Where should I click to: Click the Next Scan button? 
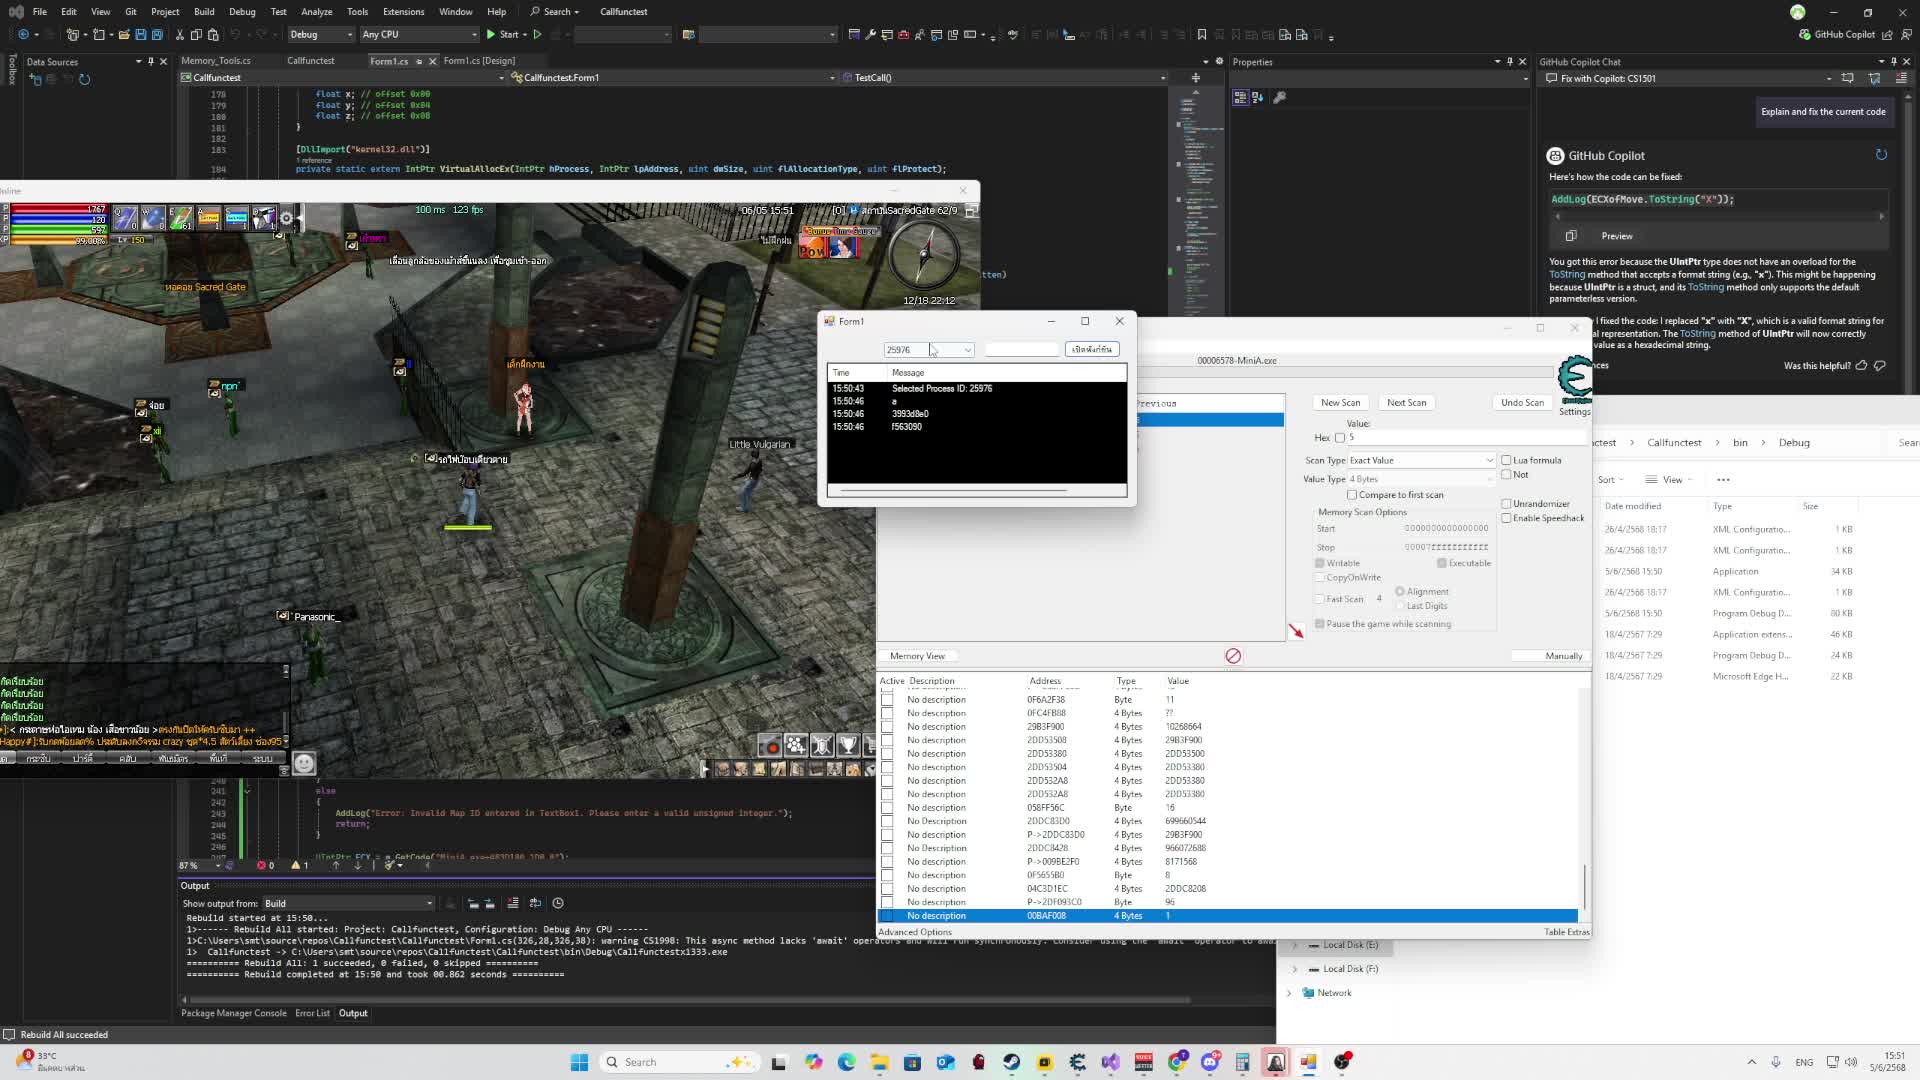(1406, 402)
